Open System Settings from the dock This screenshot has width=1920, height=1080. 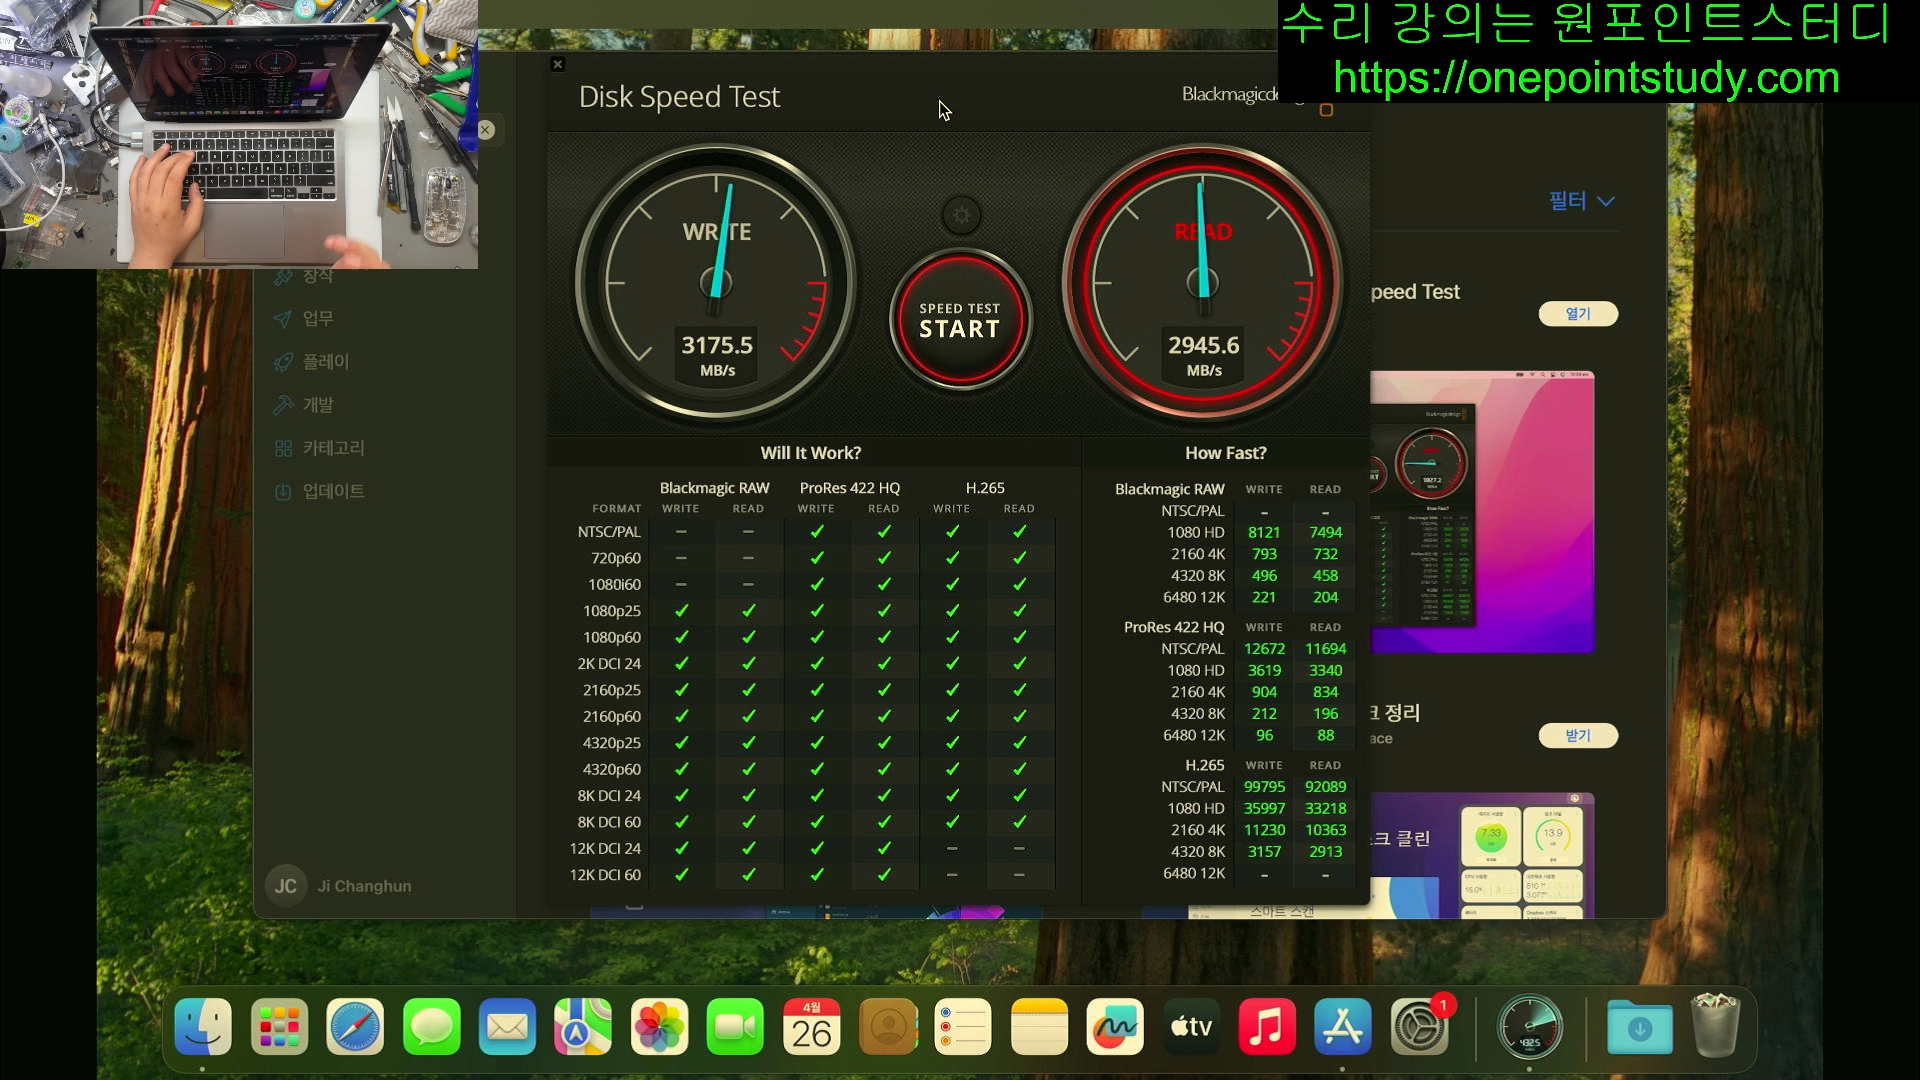pos(1419,1027)
